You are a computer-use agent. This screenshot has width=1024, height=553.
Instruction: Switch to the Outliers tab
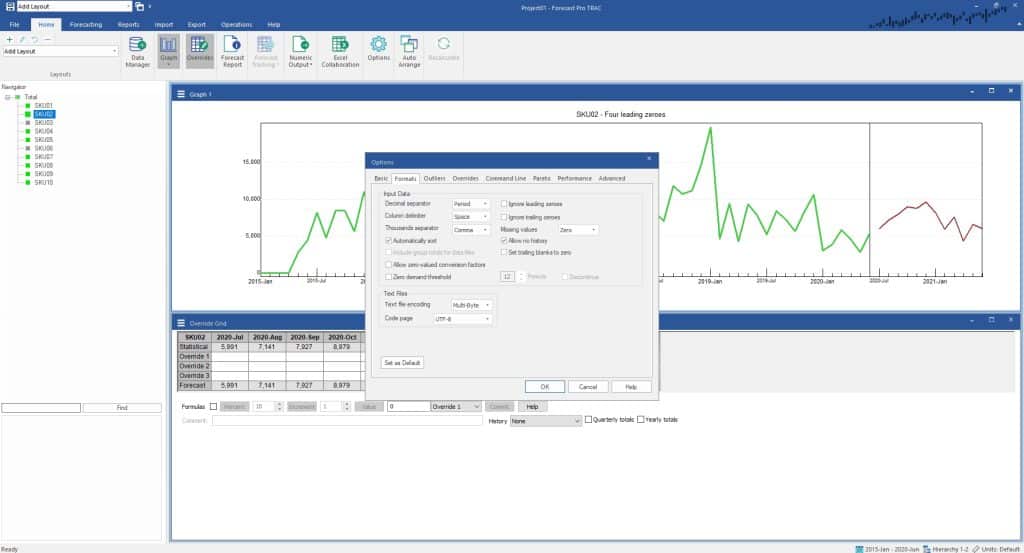[434, 178]
